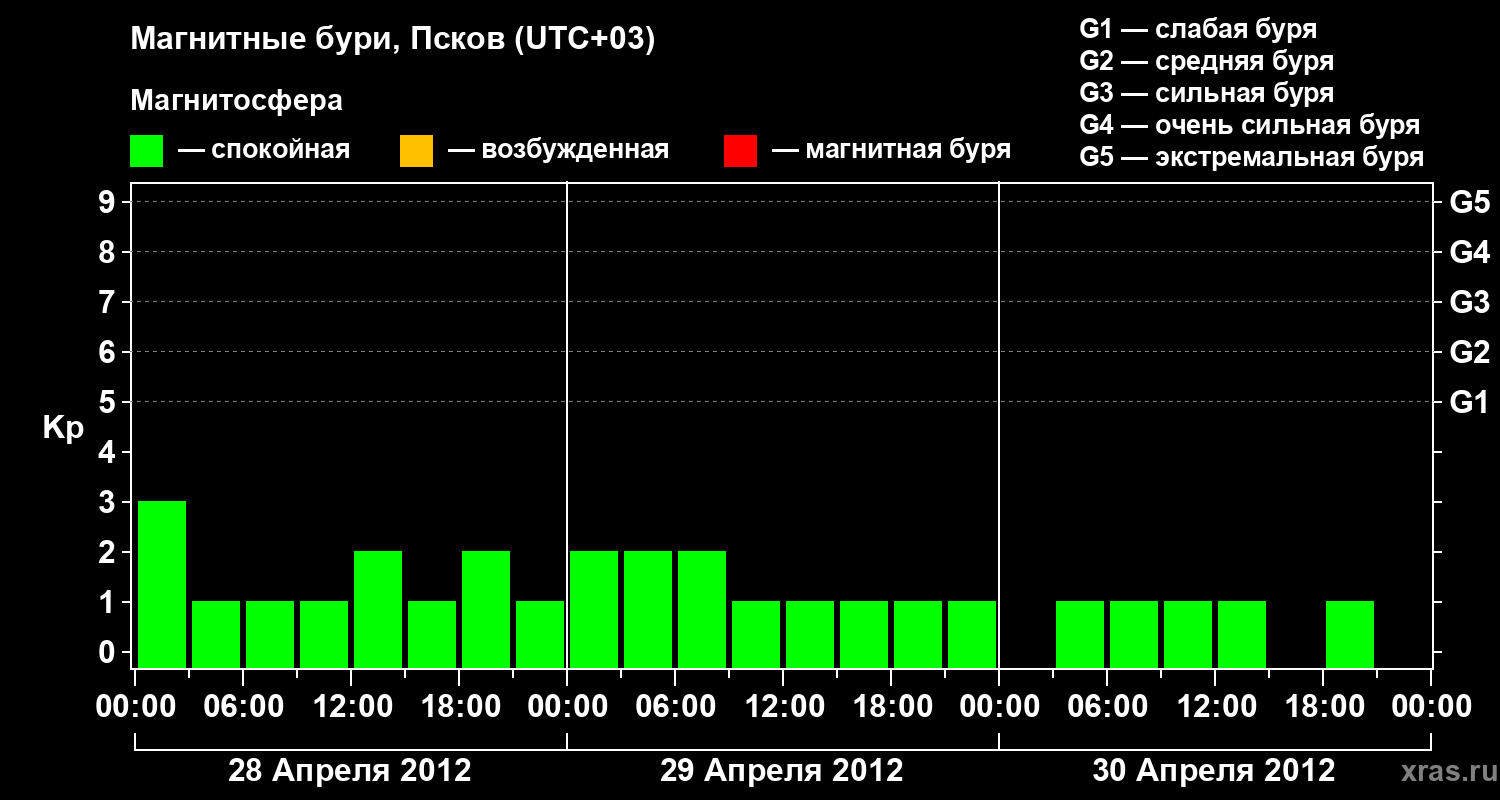Click the 21:00–00:00 bar on 29 April
This screenshot has height=800, width=1500.
click(972, 634)
